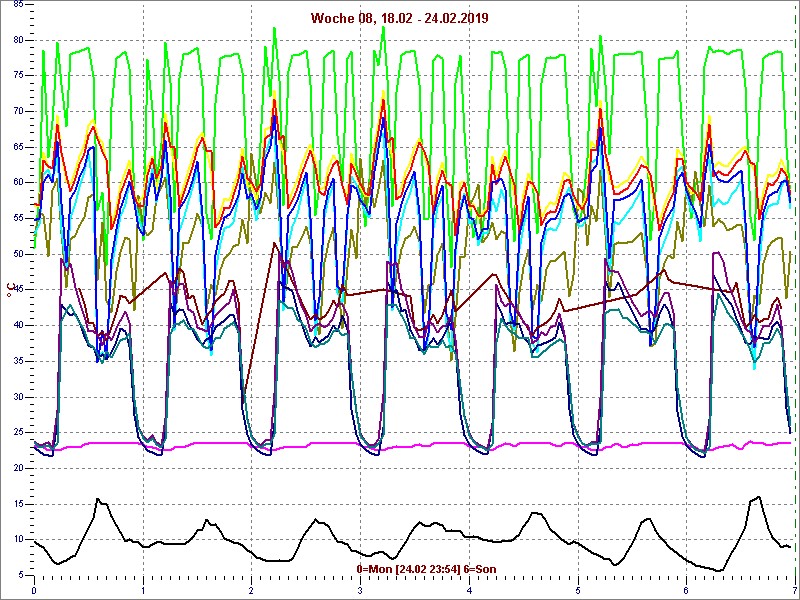Click the y-axis unit label '°C'
This screenshot has width=800, height=600.
click(9, 291)
